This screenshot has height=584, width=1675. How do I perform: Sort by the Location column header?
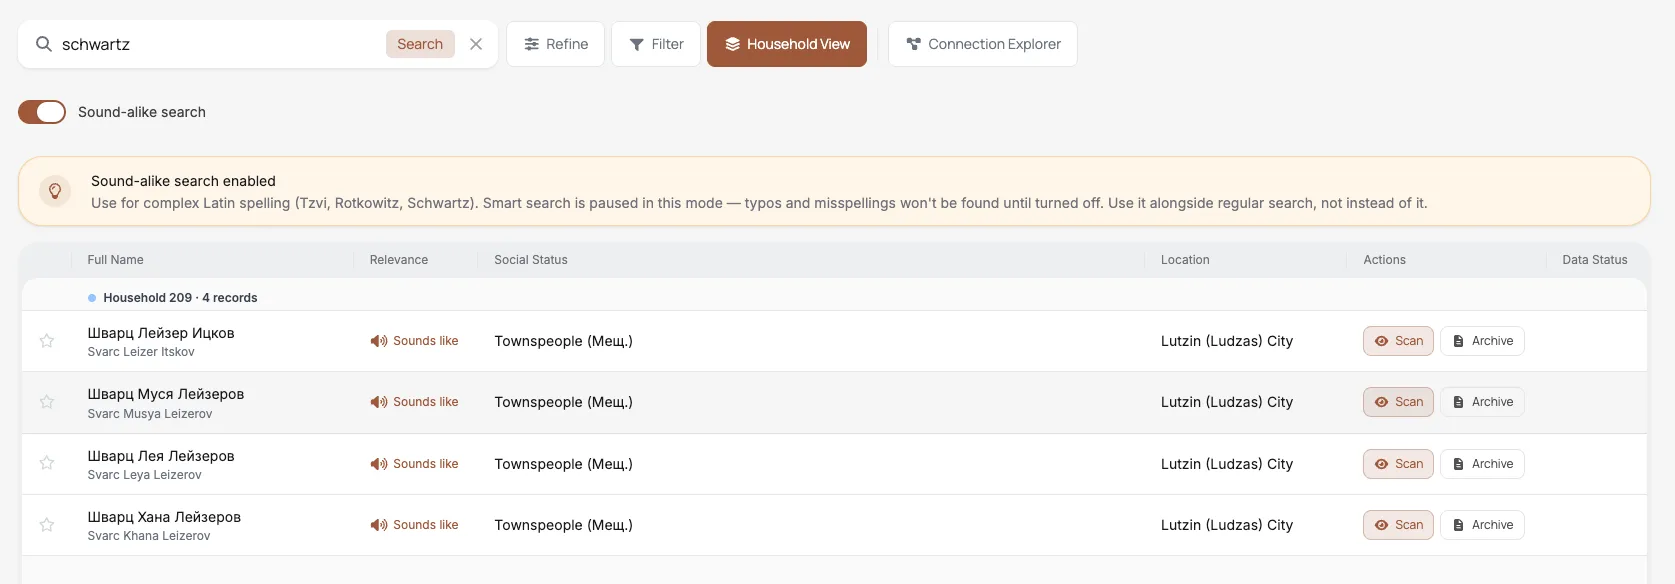point(1185,260)
